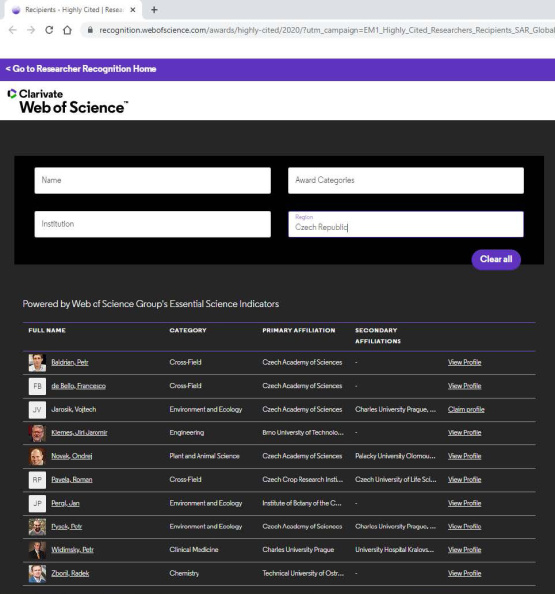Click the Clarivate Web of Science logo
Image resolution: width=555 pixels, height=594 pixels.
pyautogui.click(x=67, y=101)
